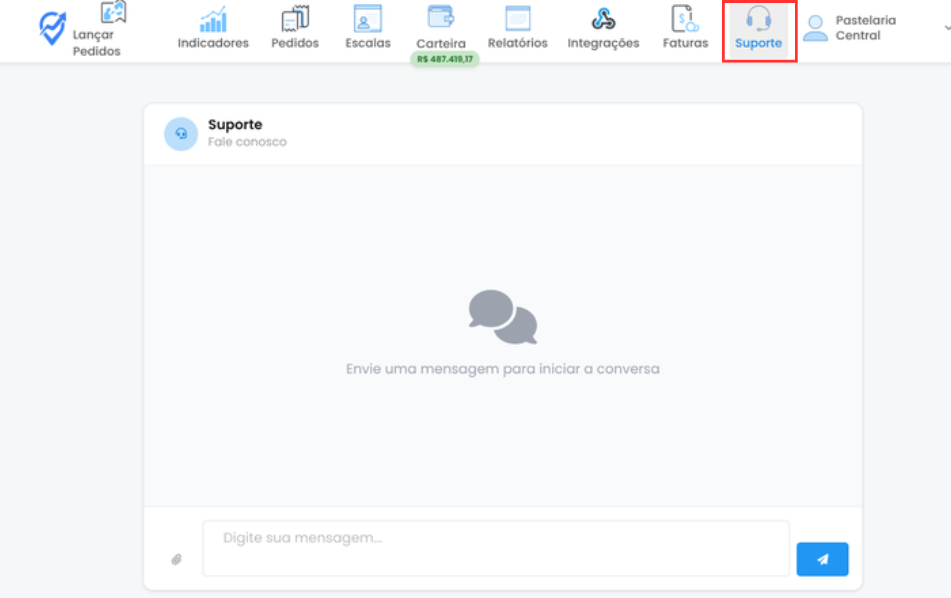Select the Lançar Pedidos text label

(97, 43)
